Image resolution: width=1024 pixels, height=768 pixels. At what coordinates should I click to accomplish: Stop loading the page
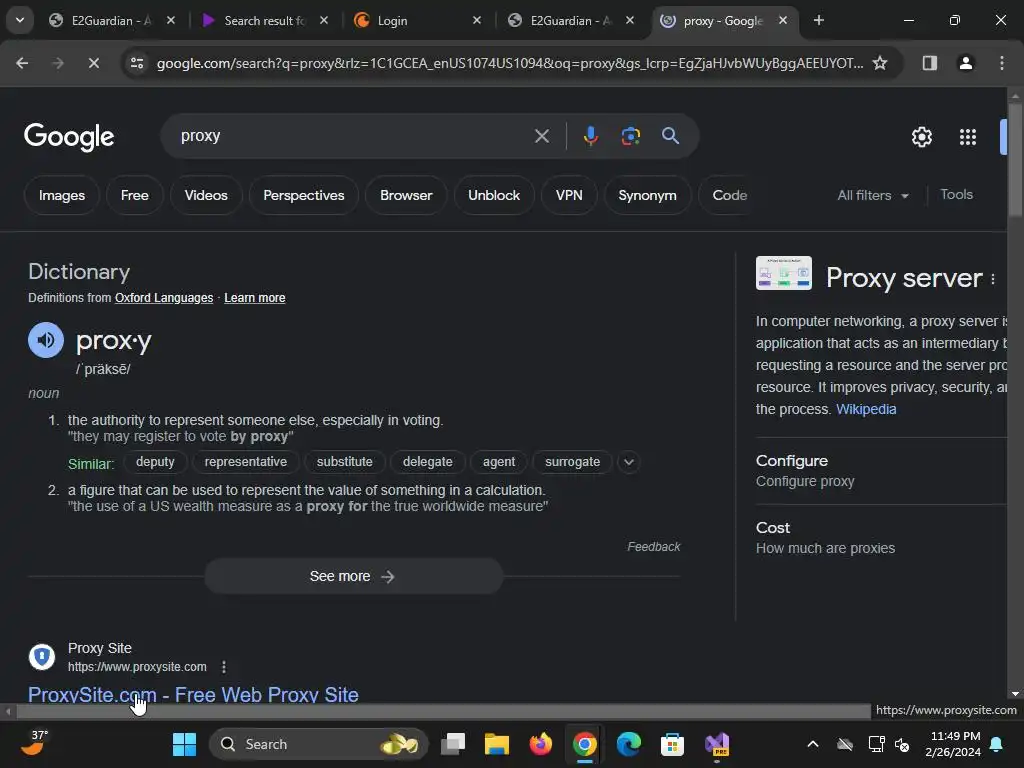coord(93,63)
